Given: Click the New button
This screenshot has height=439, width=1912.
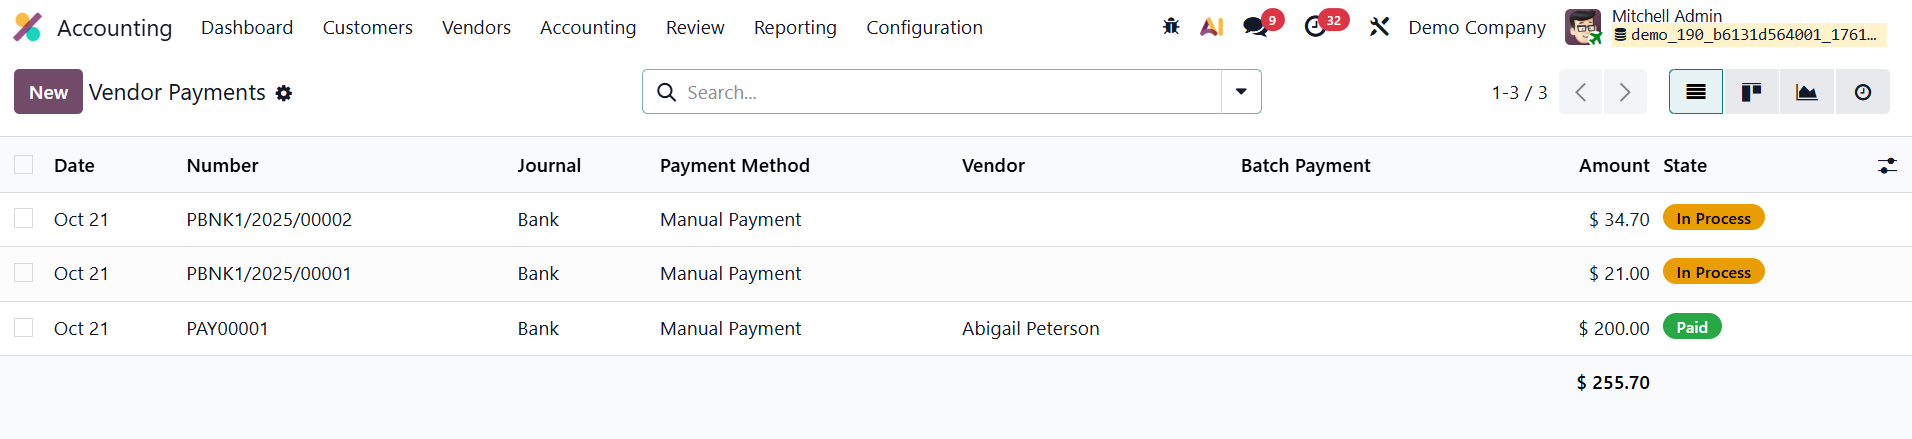Looking at the screenshot, I should pos(48,92).
